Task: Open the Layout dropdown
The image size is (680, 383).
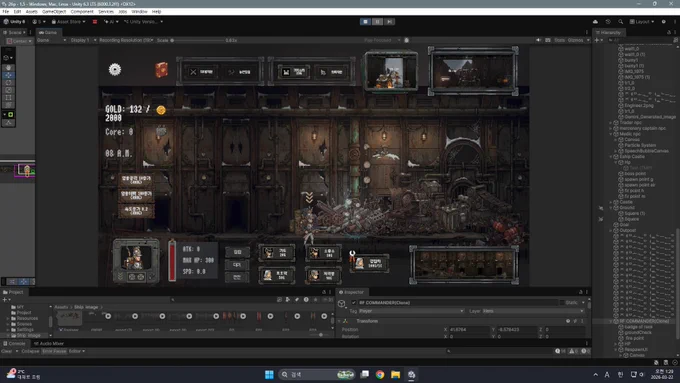Action: tap(642, 22)
